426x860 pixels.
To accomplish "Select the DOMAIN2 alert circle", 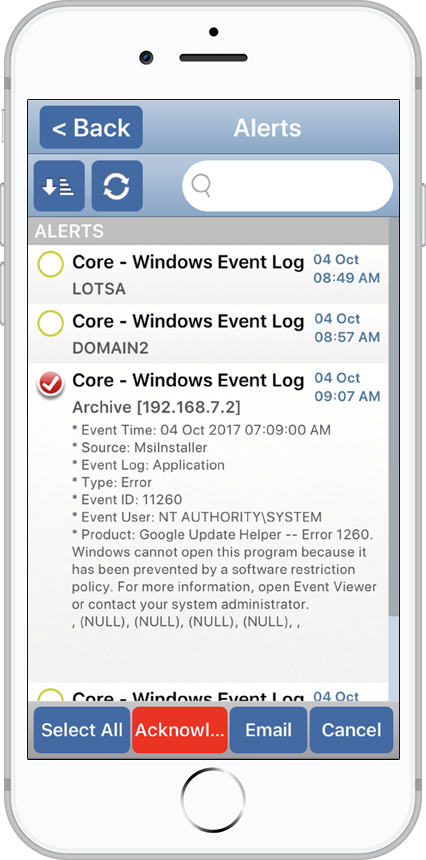I will pos(50,324).
